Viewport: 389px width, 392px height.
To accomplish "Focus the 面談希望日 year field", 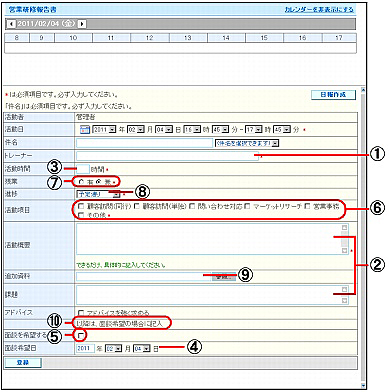I will 86,349.
